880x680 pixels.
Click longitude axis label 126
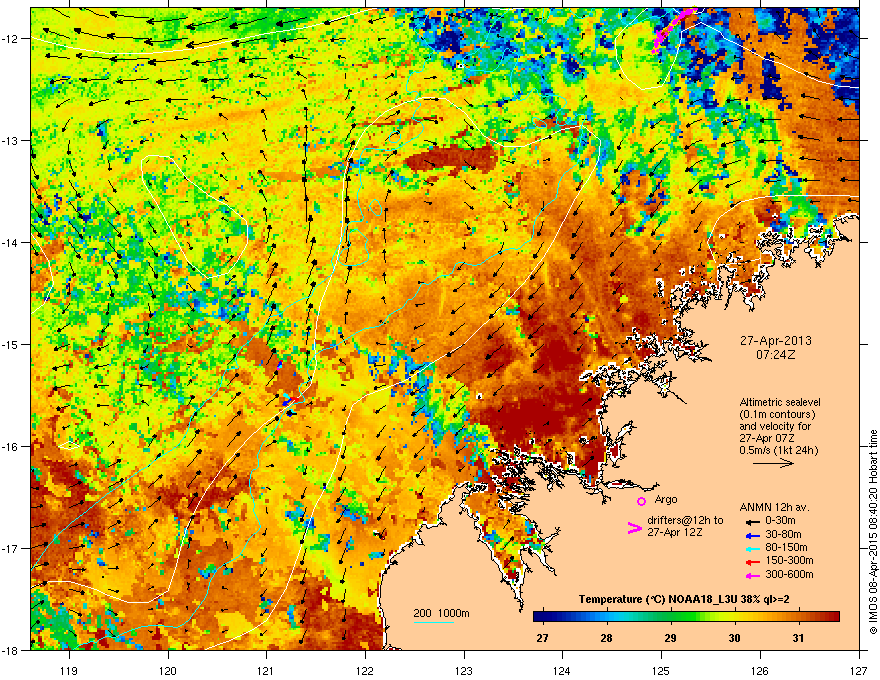tap(760, 670)
